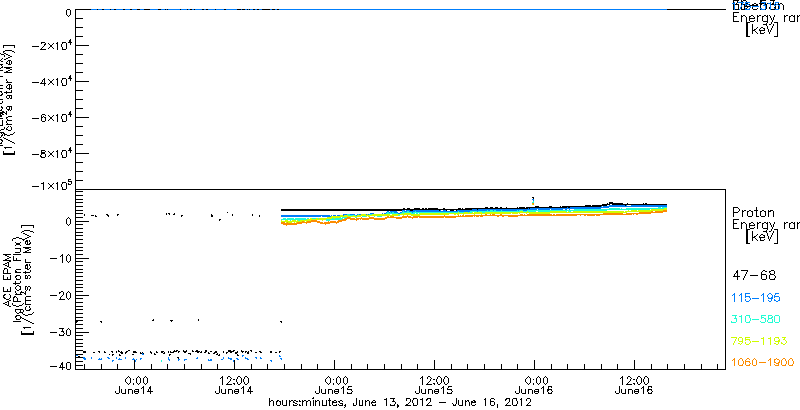Select the −30 proton flux tick label
This screenshot has width=800, height=410.
(x=59, y=332)
